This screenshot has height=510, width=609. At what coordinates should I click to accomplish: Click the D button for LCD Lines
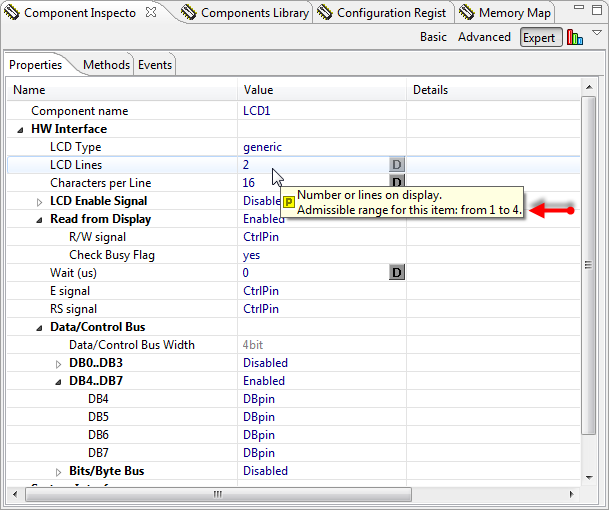[396, 165]
